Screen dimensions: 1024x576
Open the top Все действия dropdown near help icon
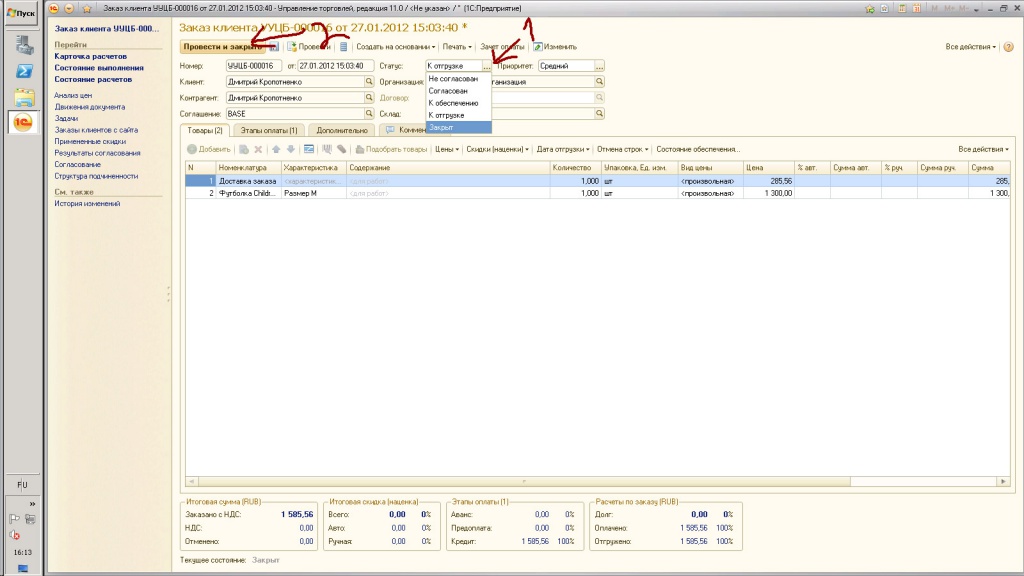click(x=970, y=47)
